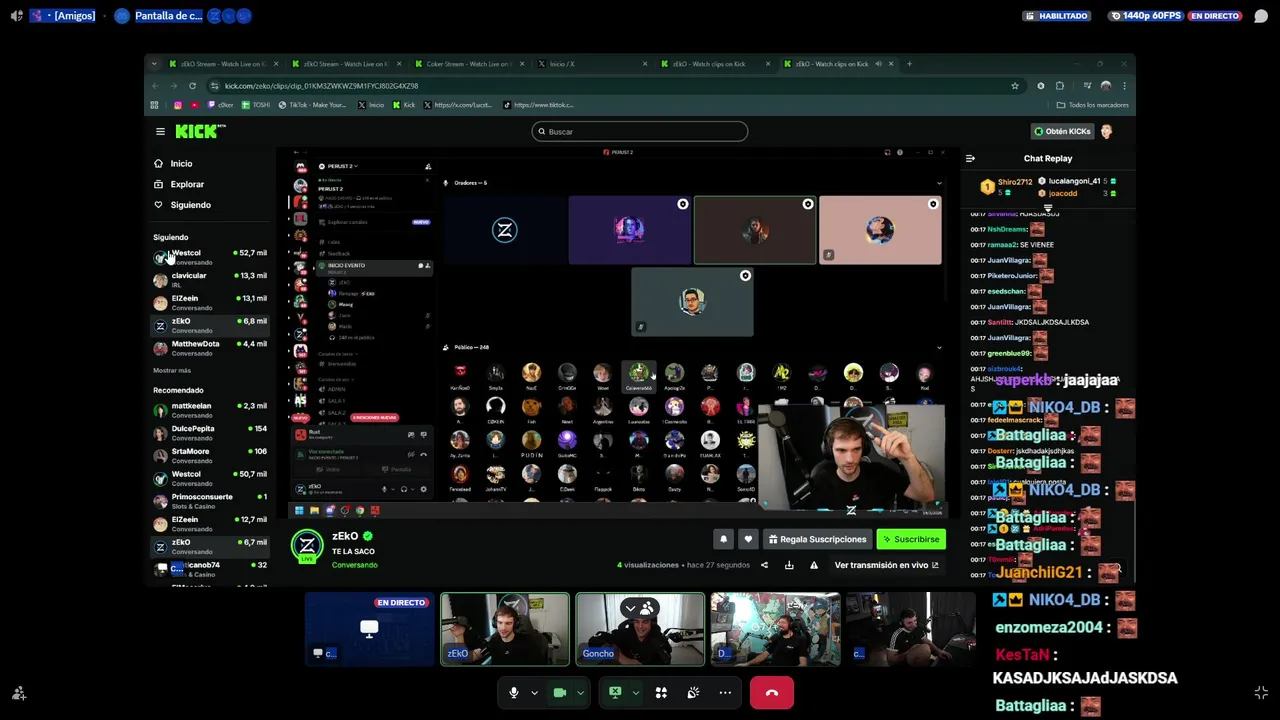Click the share clip icon
Viewport: 1280px width, 720px height.
tap(764, 565)
